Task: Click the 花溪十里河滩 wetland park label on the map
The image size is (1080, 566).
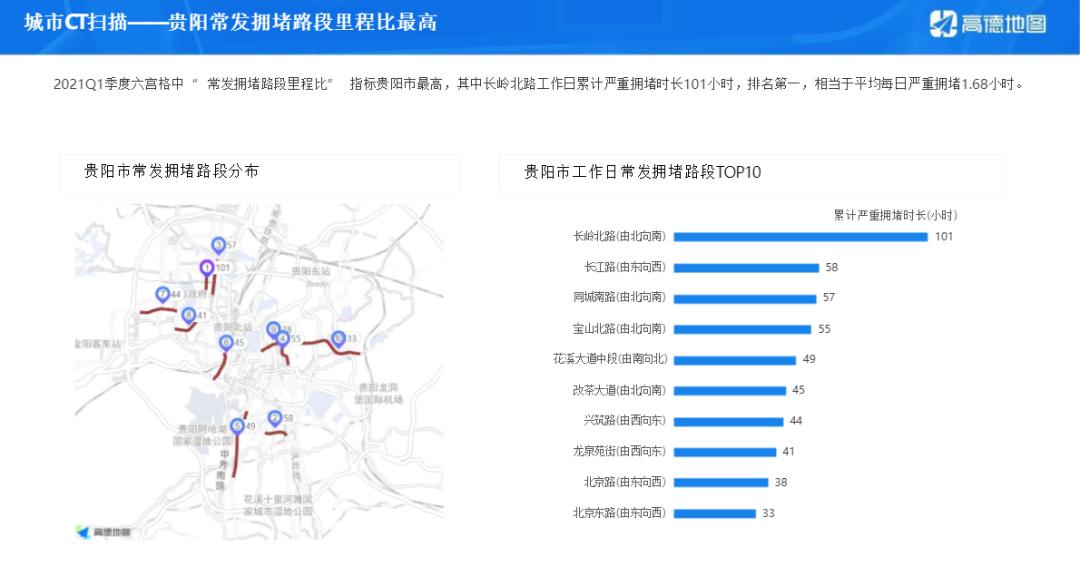Action: (278, 505)
